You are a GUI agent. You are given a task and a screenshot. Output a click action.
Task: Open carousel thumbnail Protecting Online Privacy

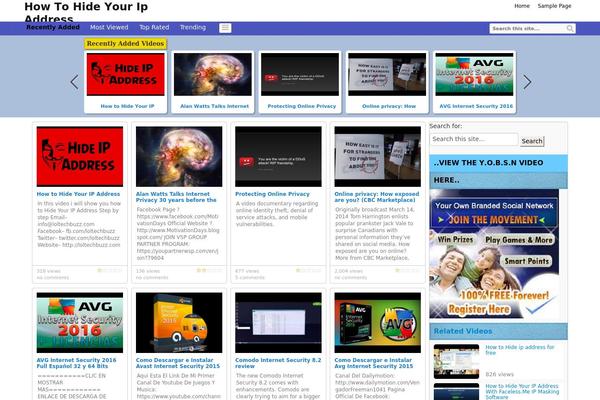tap(300, 74)
